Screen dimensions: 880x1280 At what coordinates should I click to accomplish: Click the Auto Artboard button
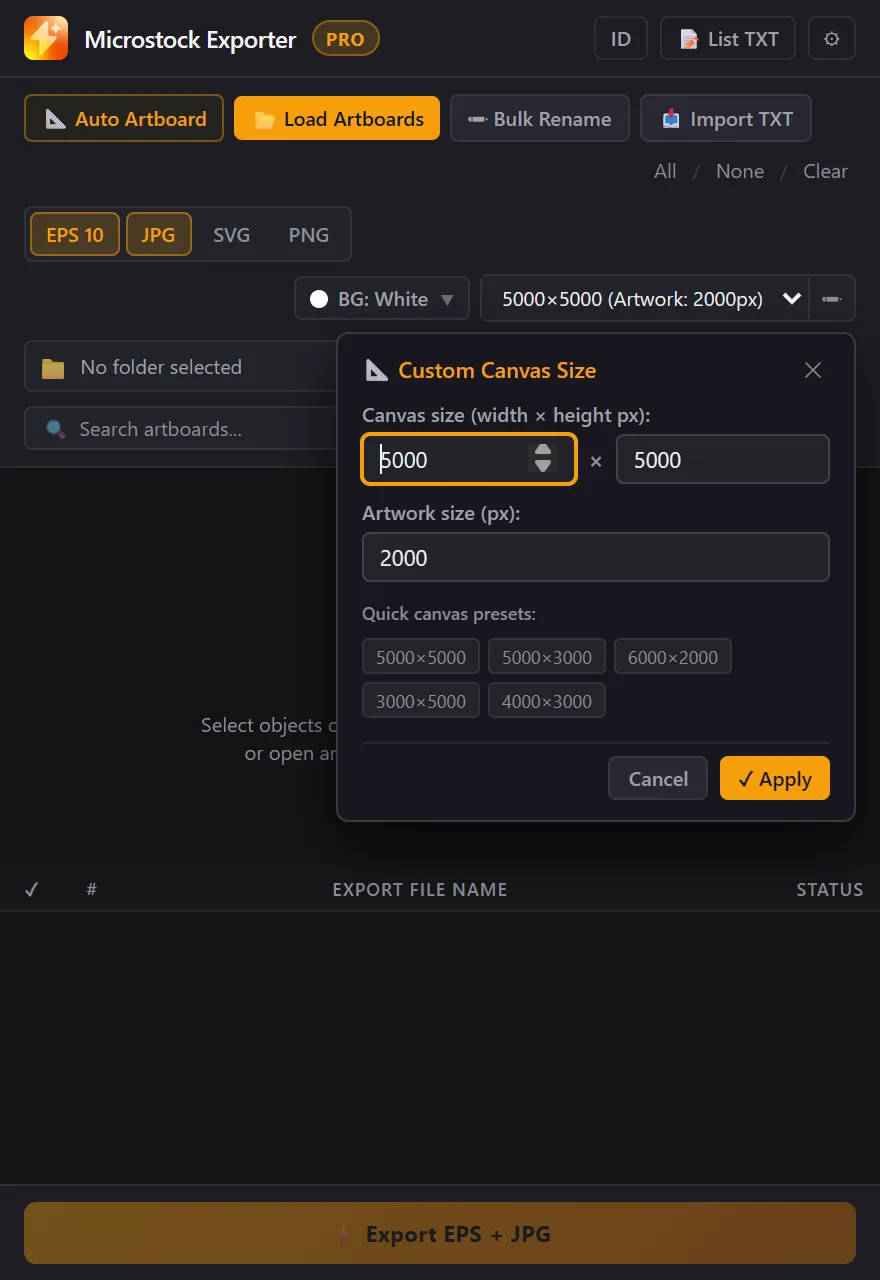(x=124, y=119)
